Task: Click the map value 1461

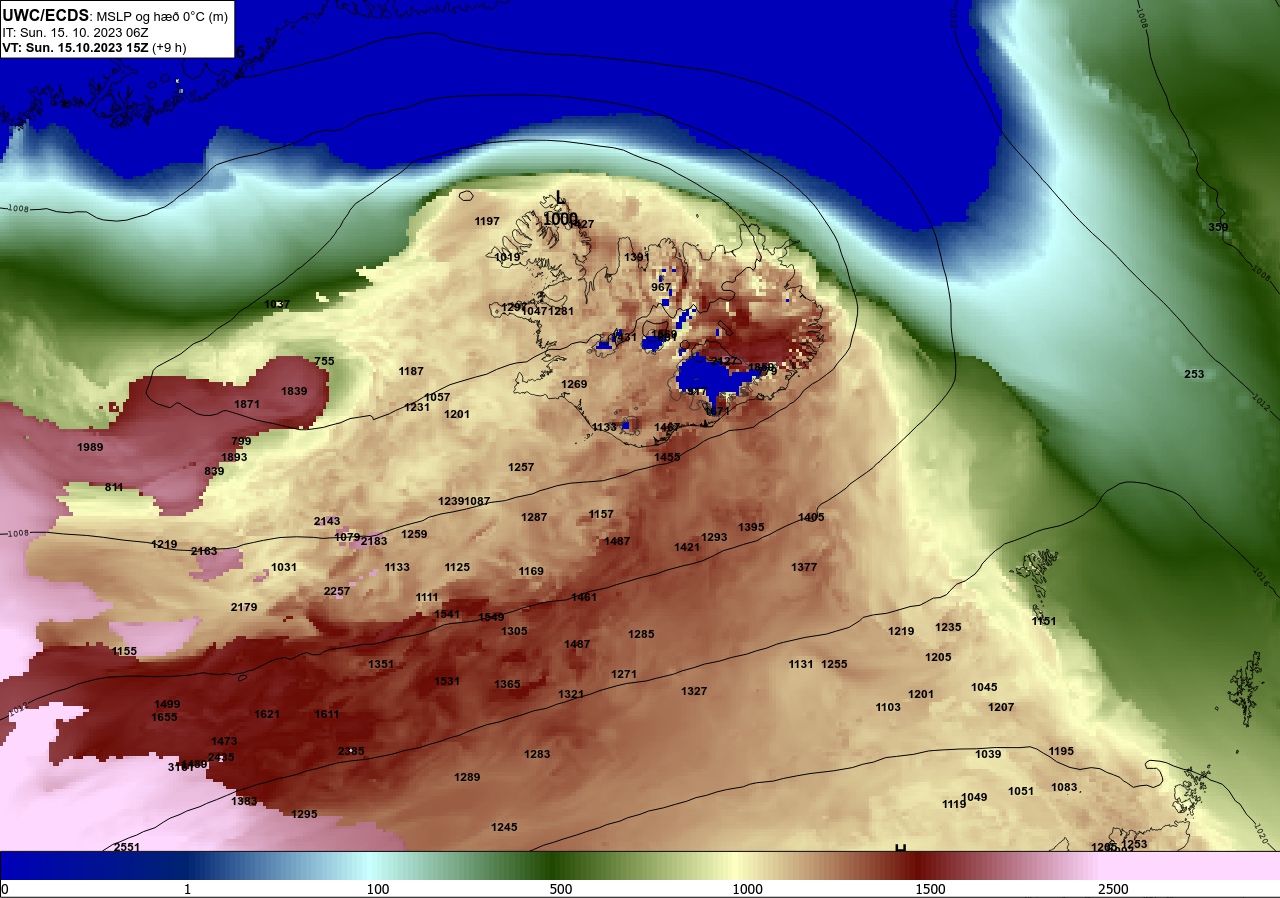Action: [x=584, y=597]
